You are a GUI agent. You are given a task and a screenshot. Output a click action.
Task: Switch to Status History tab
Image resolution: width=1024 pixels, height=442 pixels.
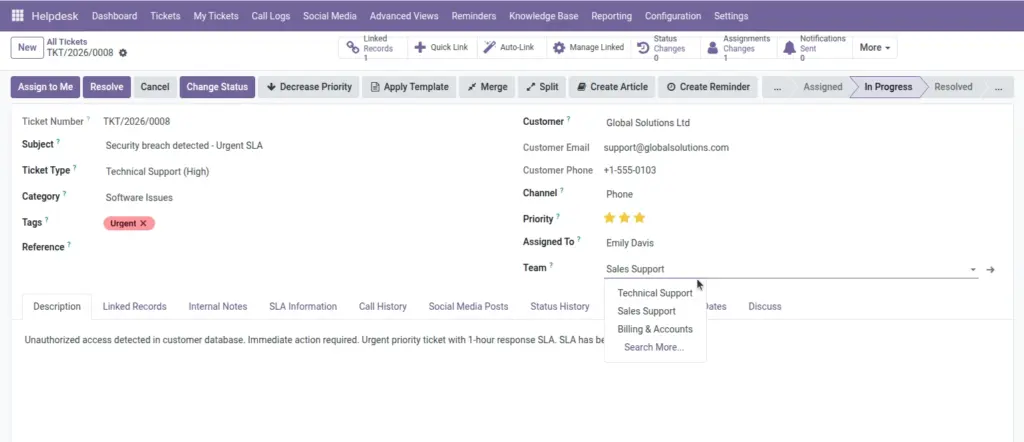coord(560,306)
